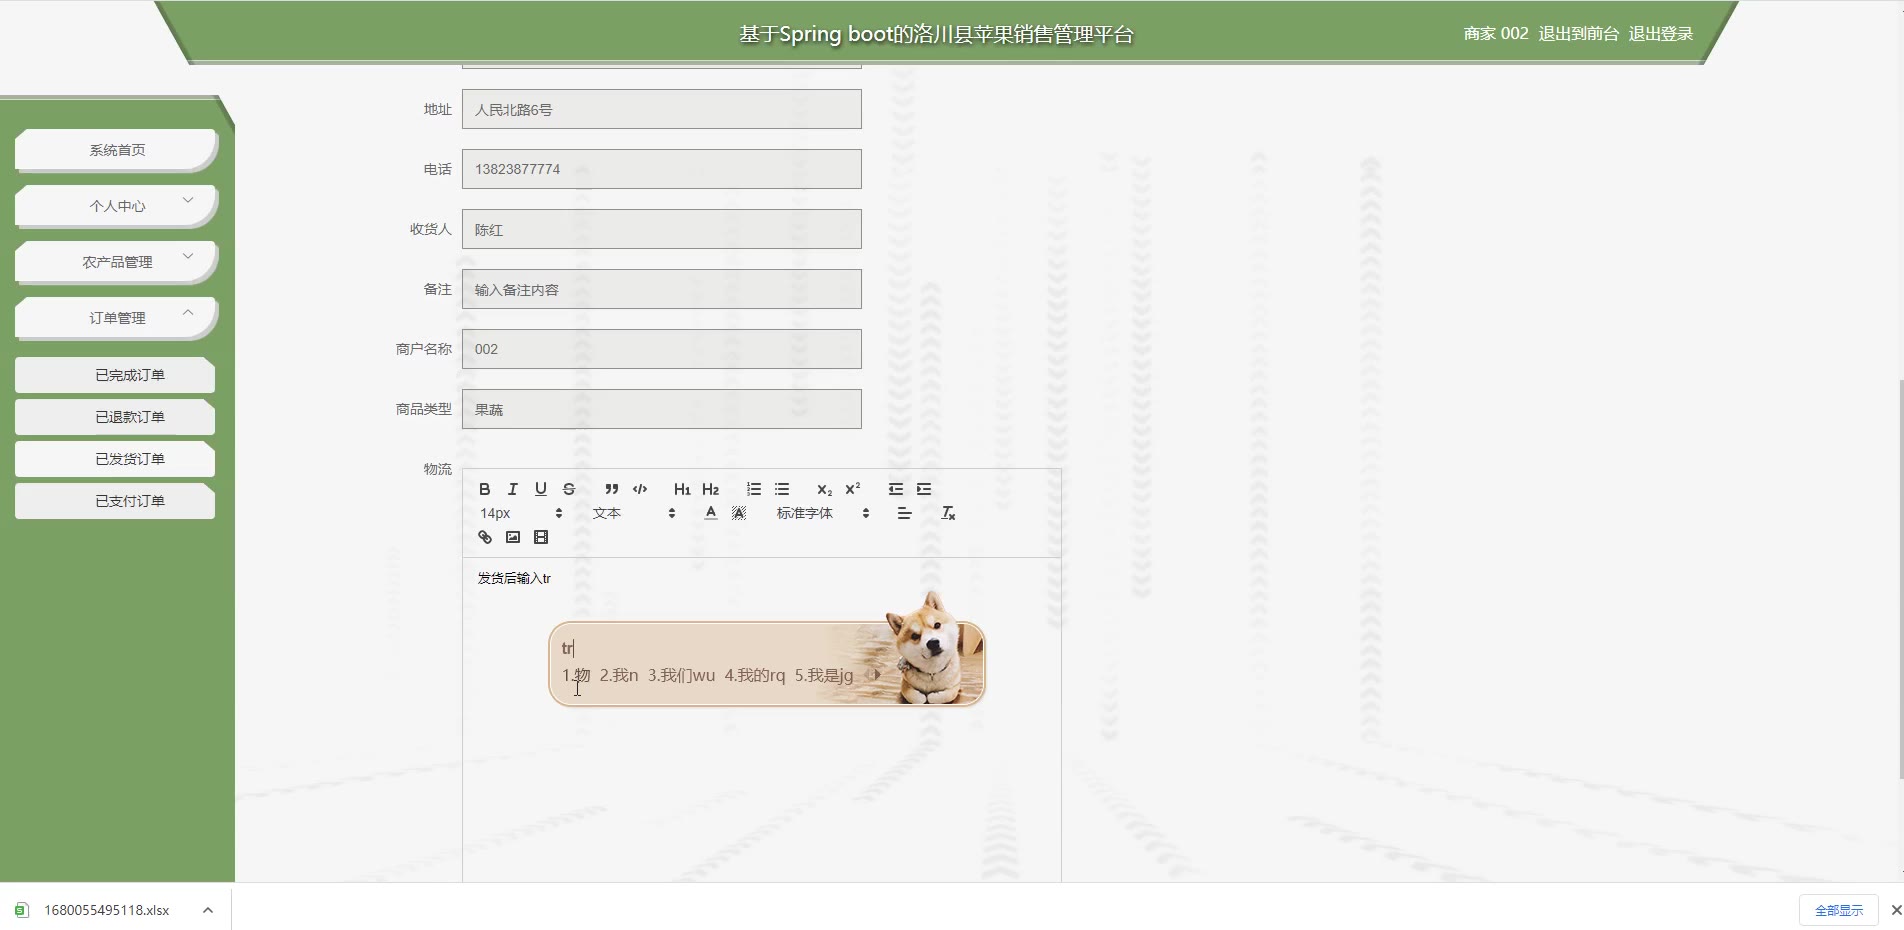Click the 地址 input field
1904x930 pixels.
pos(662,109)
